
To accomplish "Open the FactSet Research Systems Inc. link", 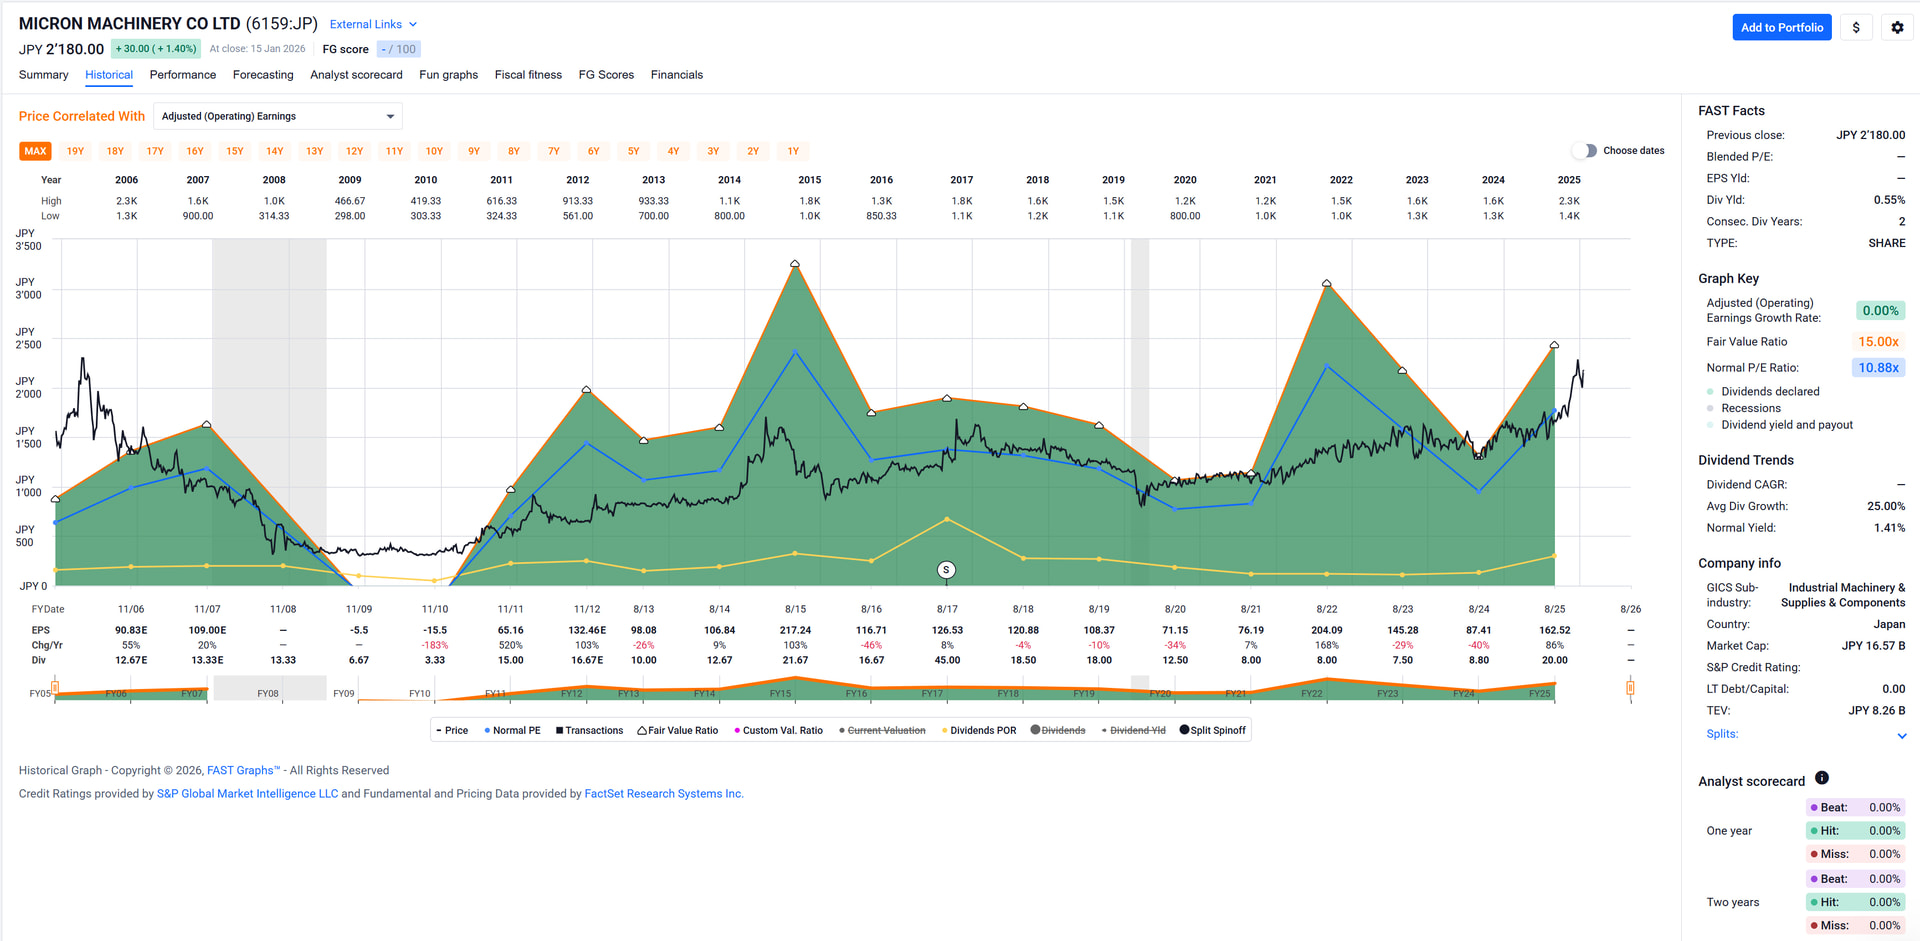I will point(663,794).
